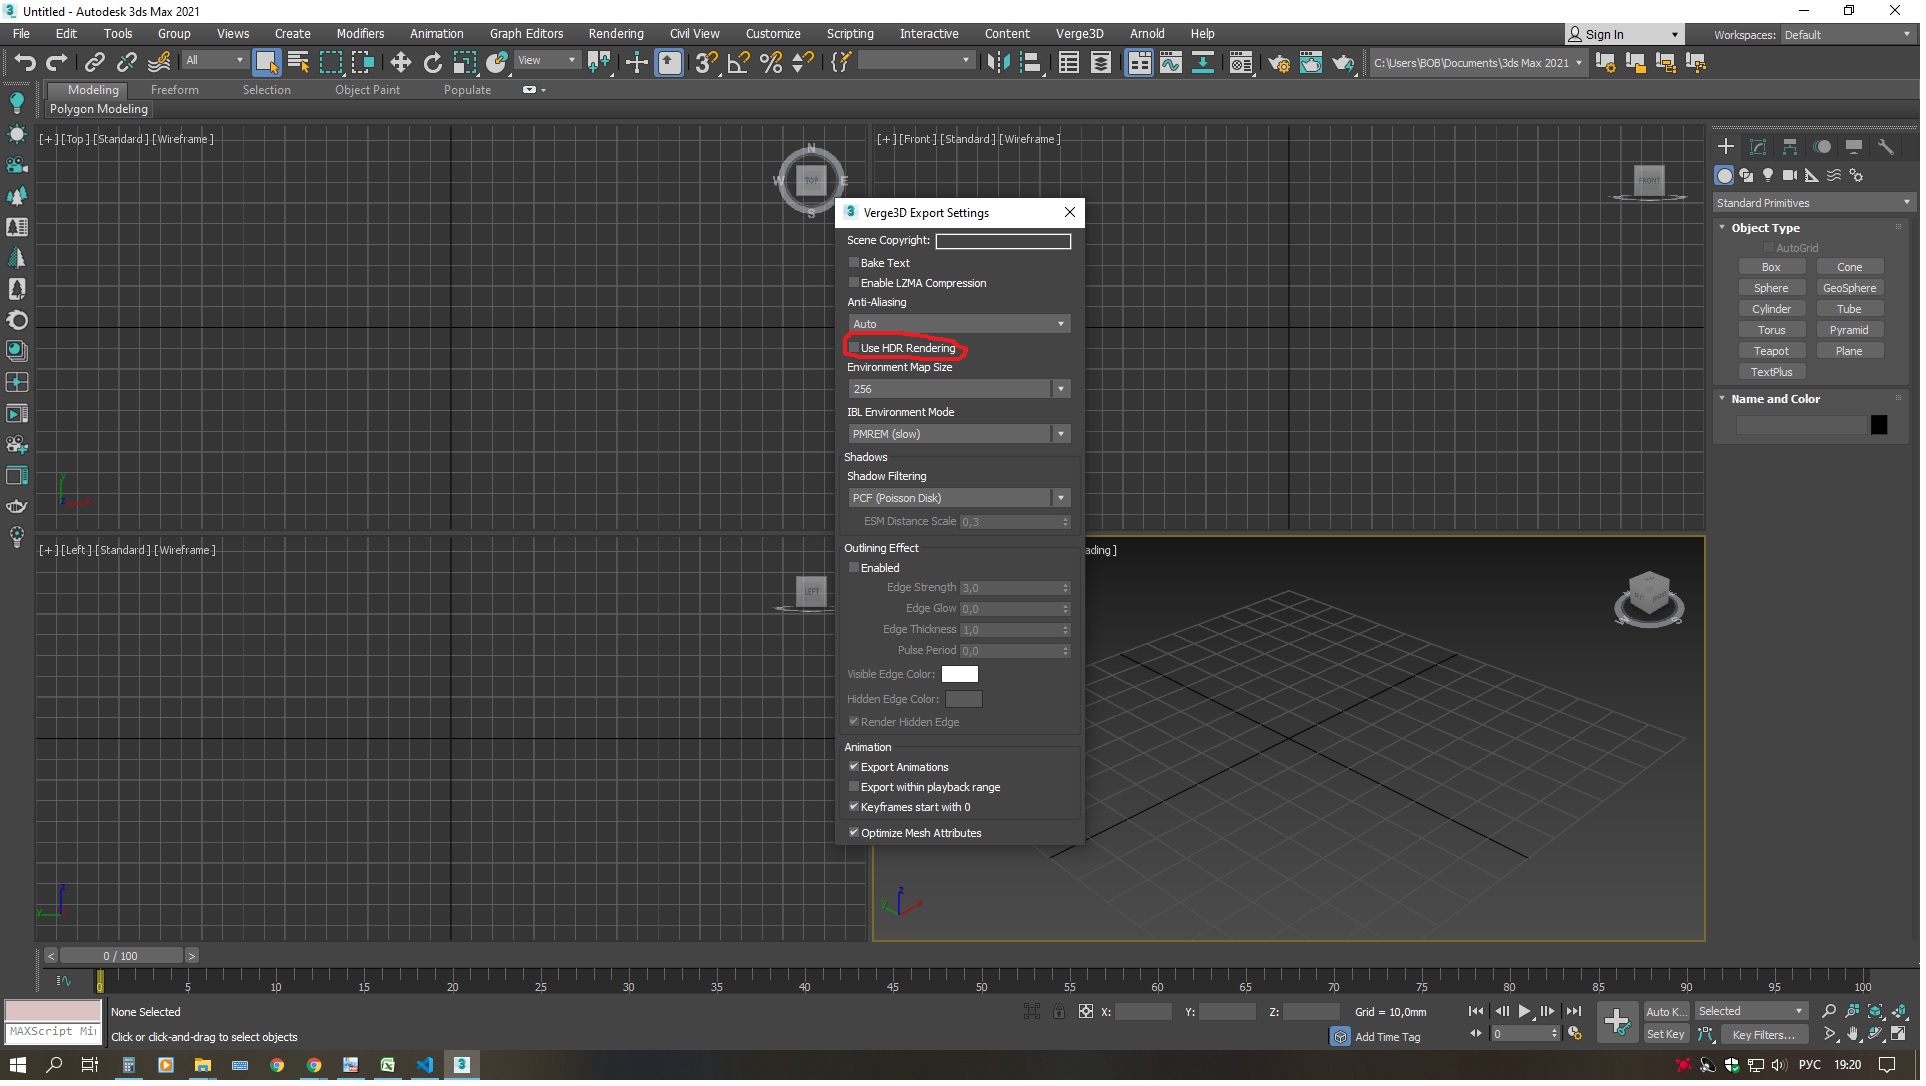1926x1086 pixels.
Task: Click the Mirror tool icon
Action: click(x=998, y=63)
